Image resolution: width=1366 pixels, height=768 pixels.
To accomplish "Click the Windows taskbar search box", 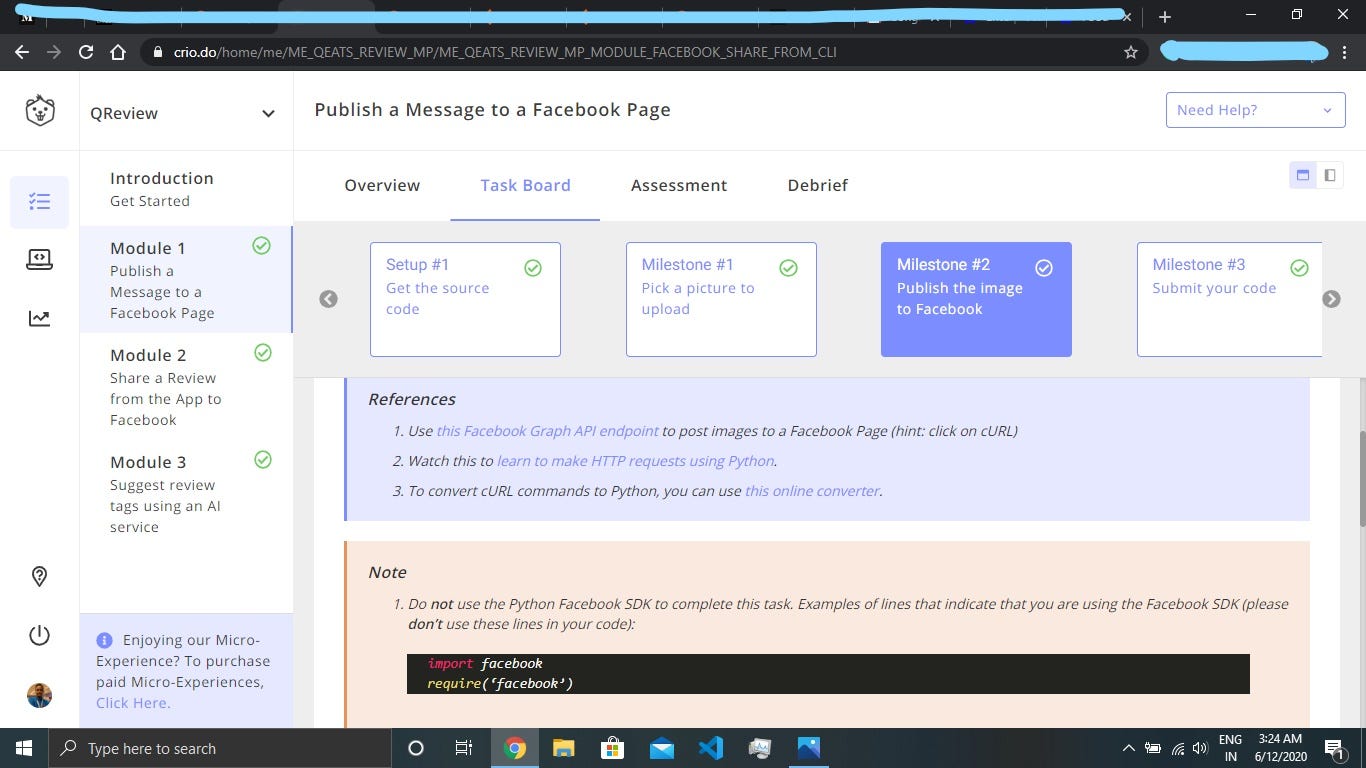I will (x=218, y=748).
